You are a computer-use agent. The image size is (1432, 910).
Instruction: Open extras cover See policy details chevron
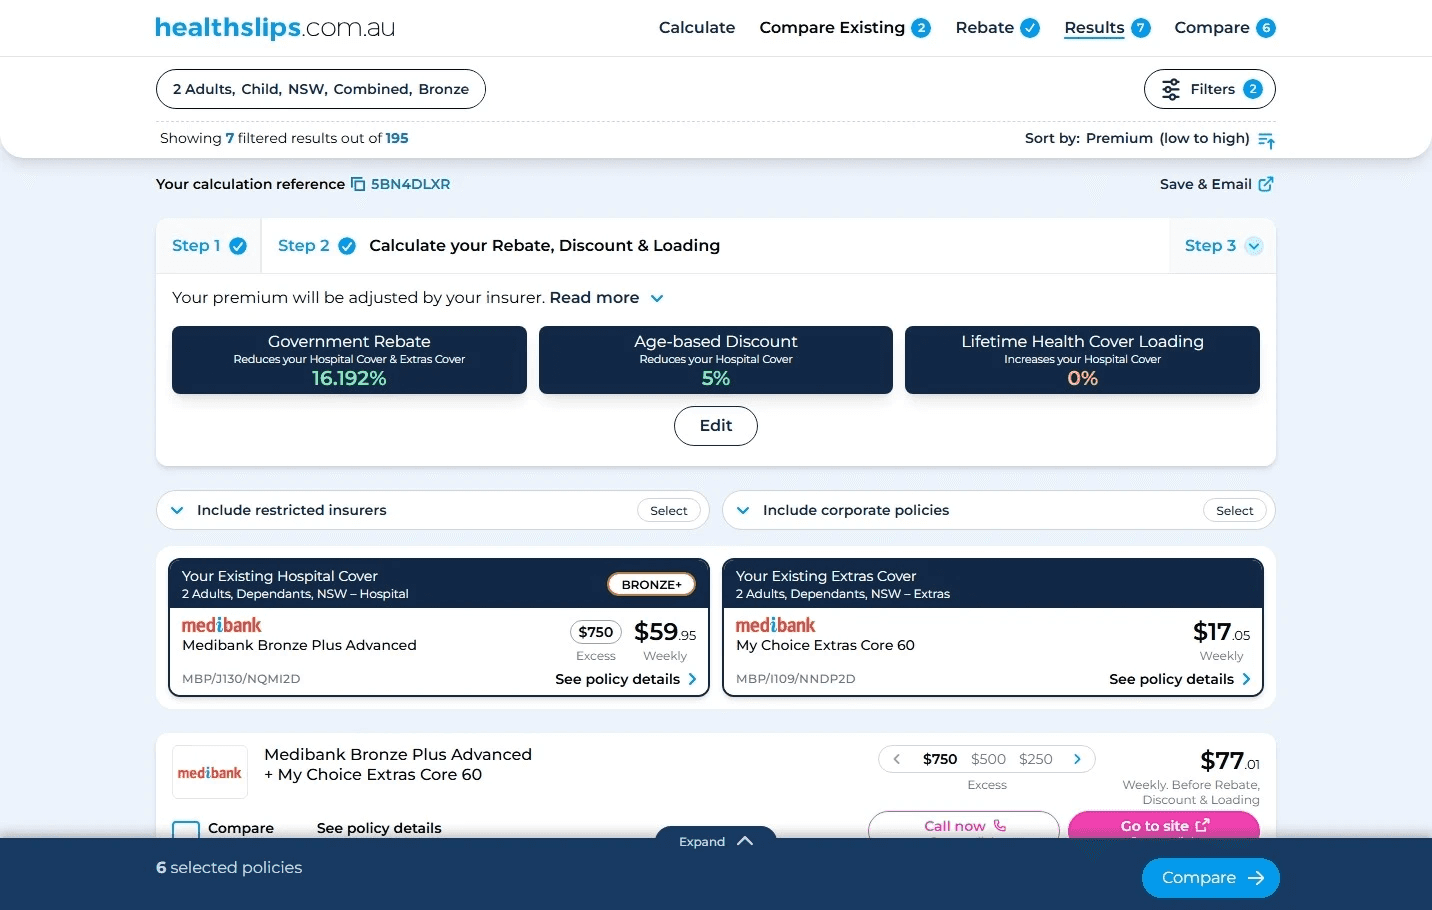(x=1246, y=679)
